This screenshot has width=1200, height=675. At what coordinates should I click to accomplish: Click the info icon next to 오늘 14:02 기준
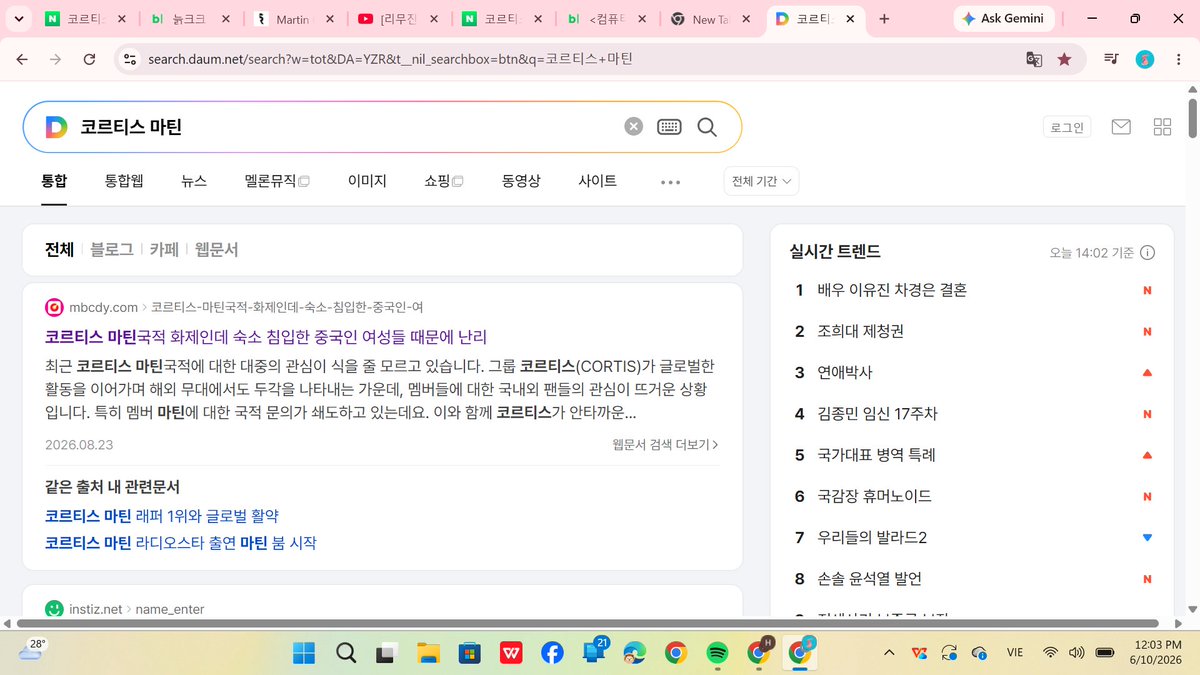(x=1148, y=253)
